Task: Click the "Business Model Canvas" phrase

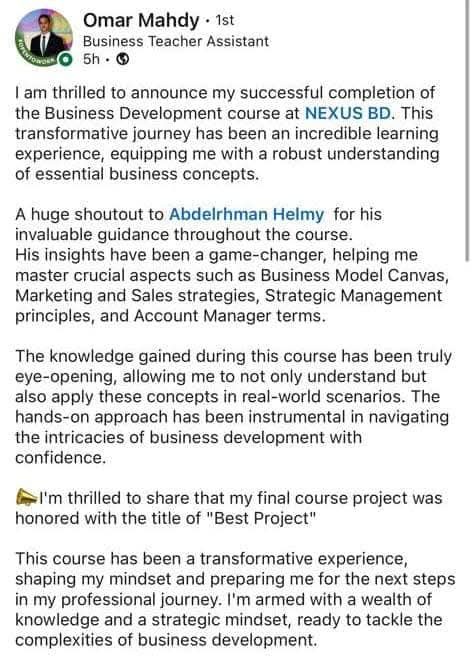Action: 353,275
